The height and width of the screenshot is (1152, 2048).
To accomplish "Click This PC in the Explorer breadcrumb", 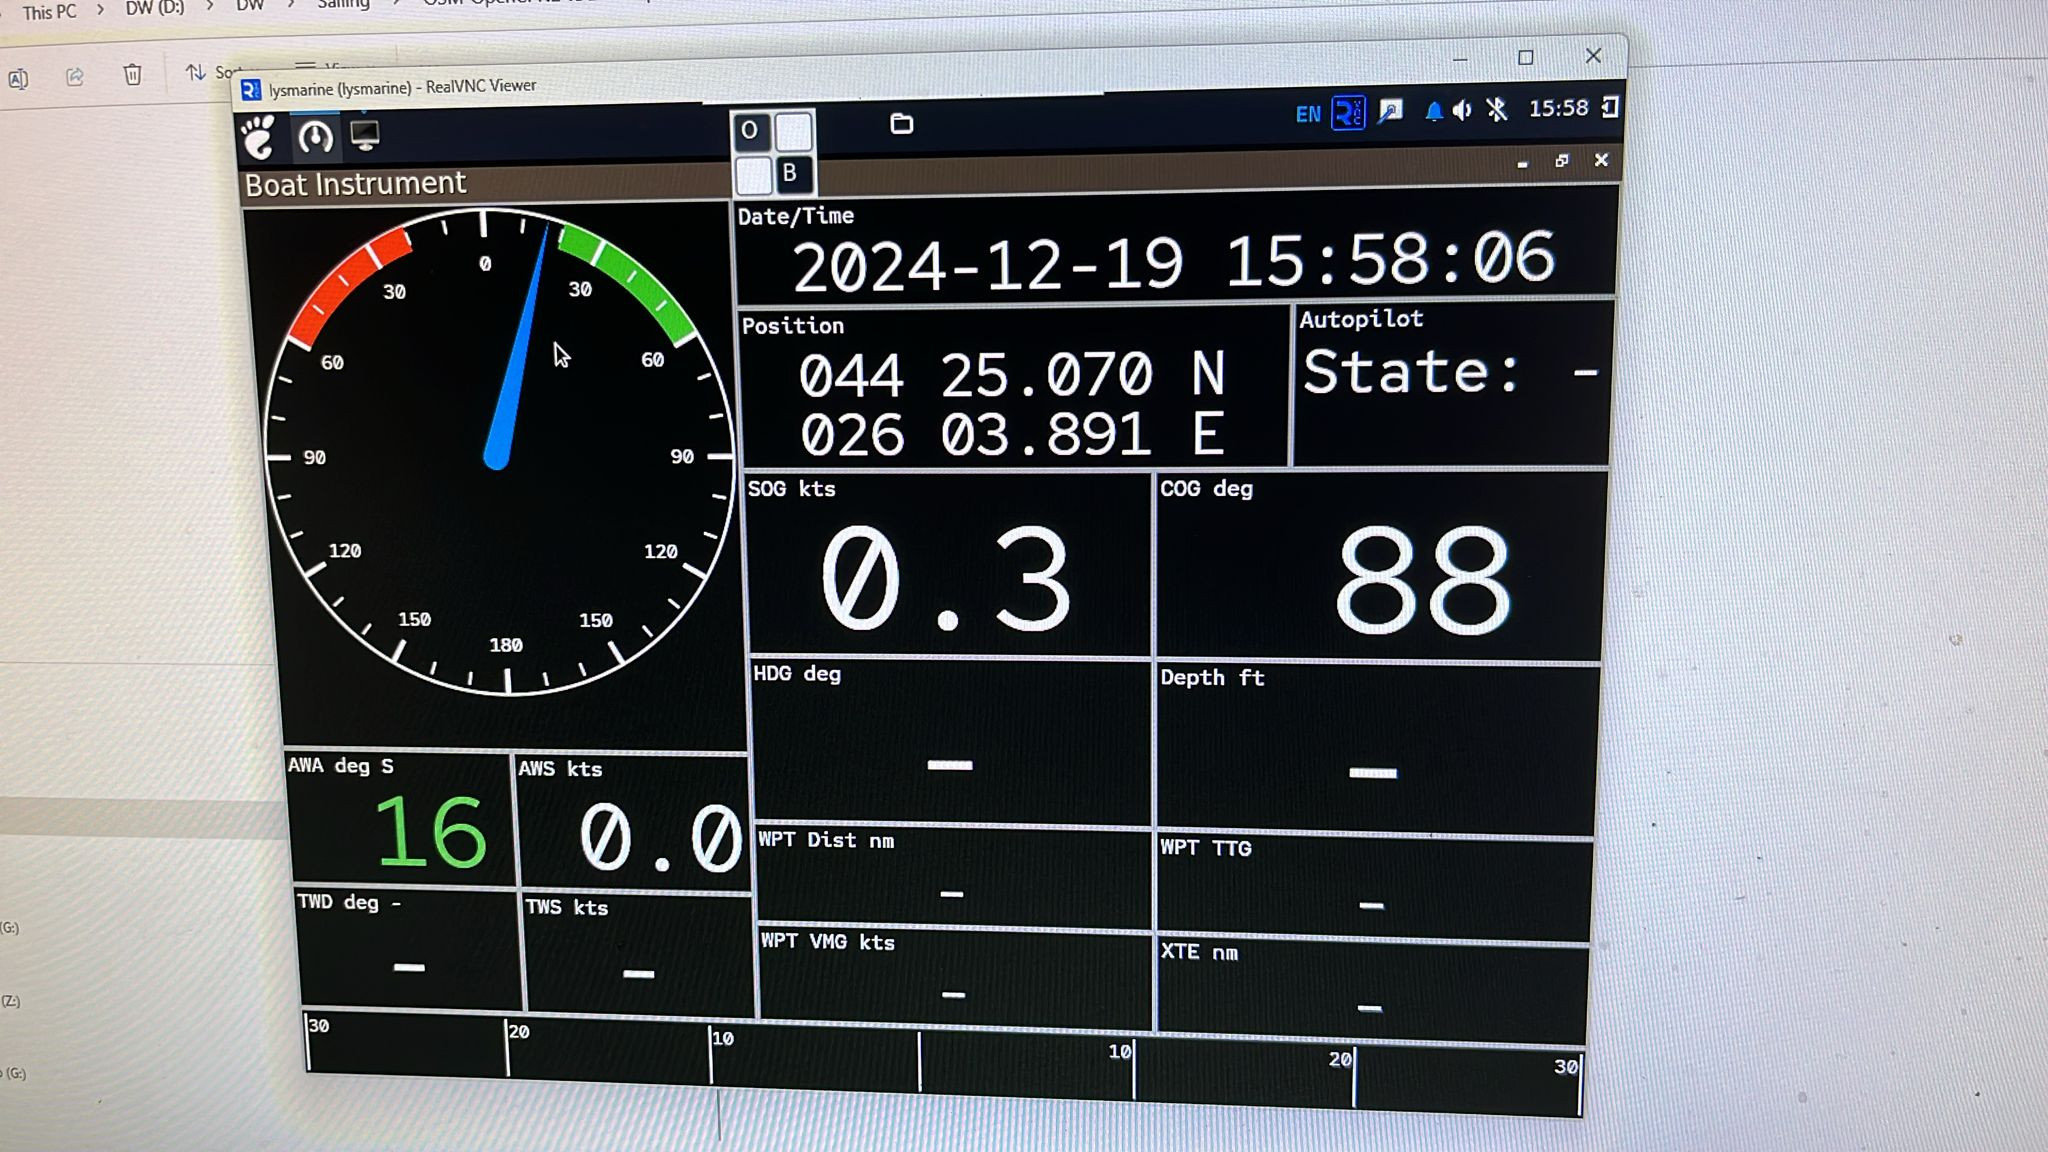I will (x=50, y=12).
